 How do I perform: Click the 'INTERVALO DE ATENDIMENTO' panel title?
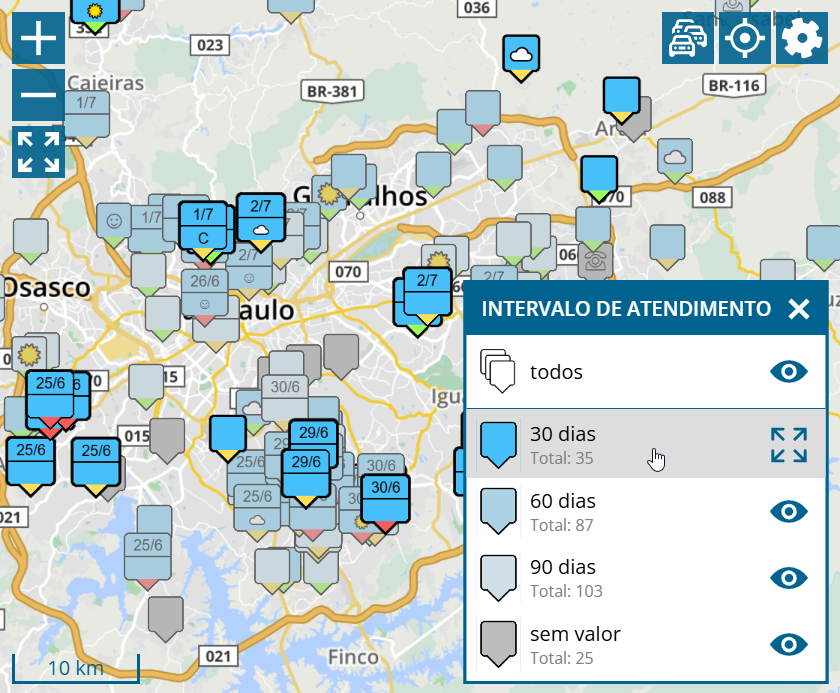[x=626, y=309]
